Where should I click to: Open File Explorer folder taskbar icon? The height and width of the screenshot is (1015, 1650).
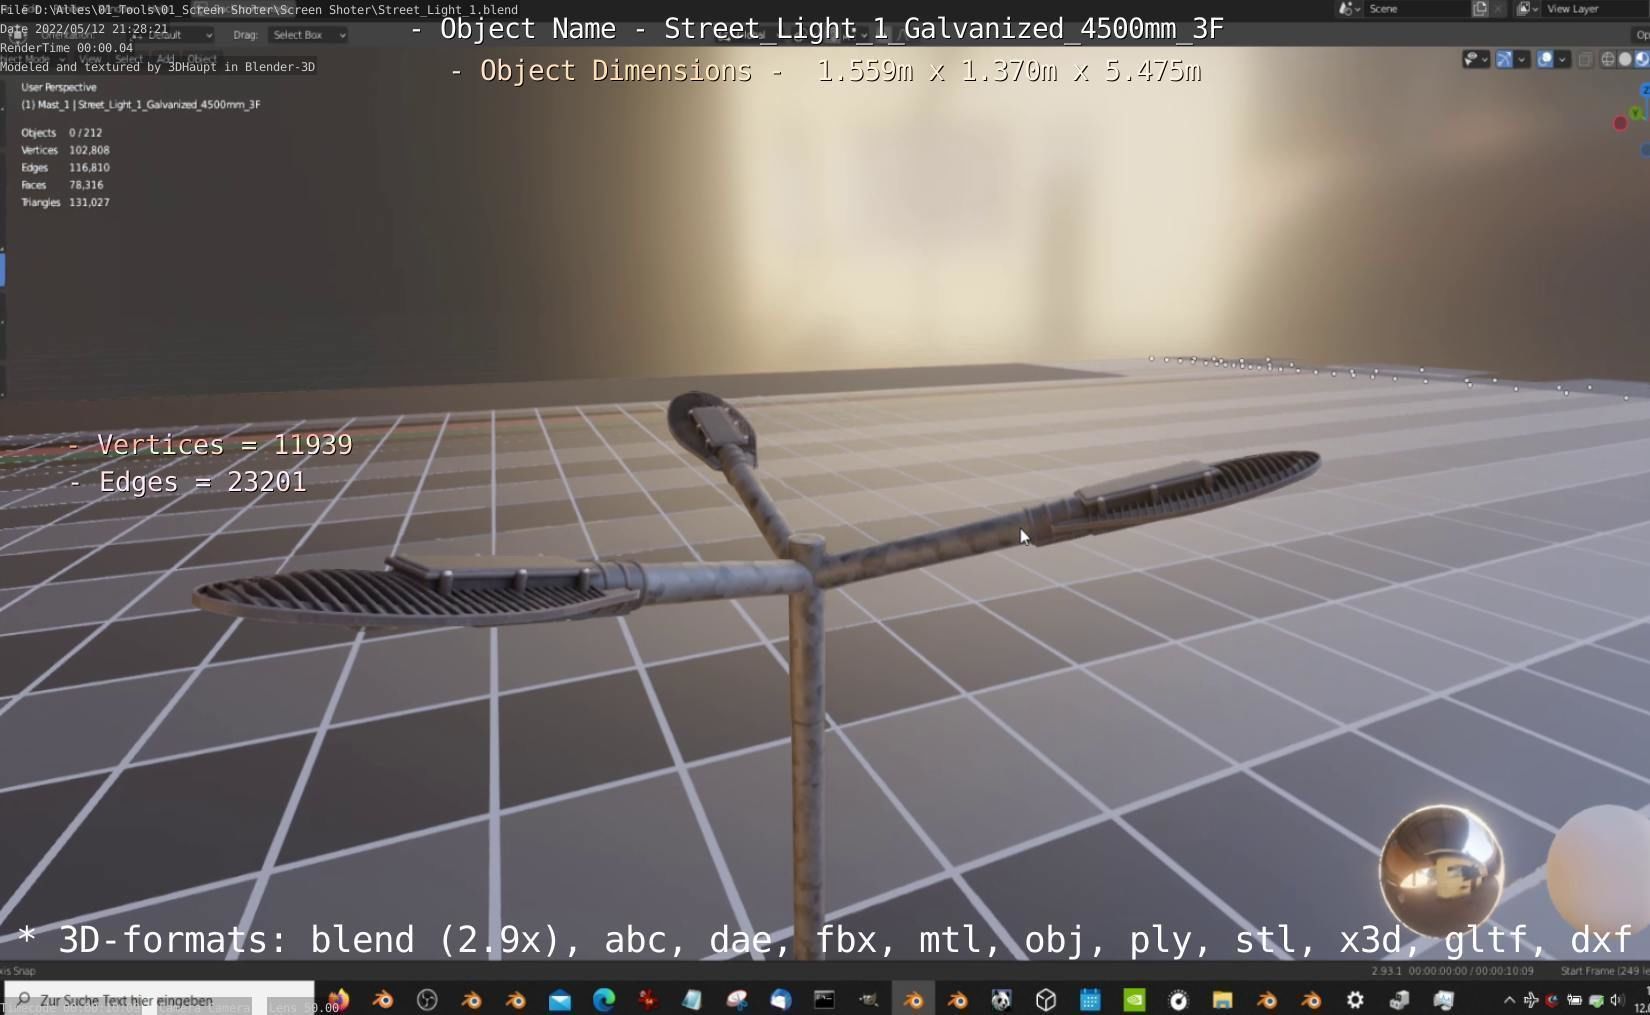coord(1222,999)
